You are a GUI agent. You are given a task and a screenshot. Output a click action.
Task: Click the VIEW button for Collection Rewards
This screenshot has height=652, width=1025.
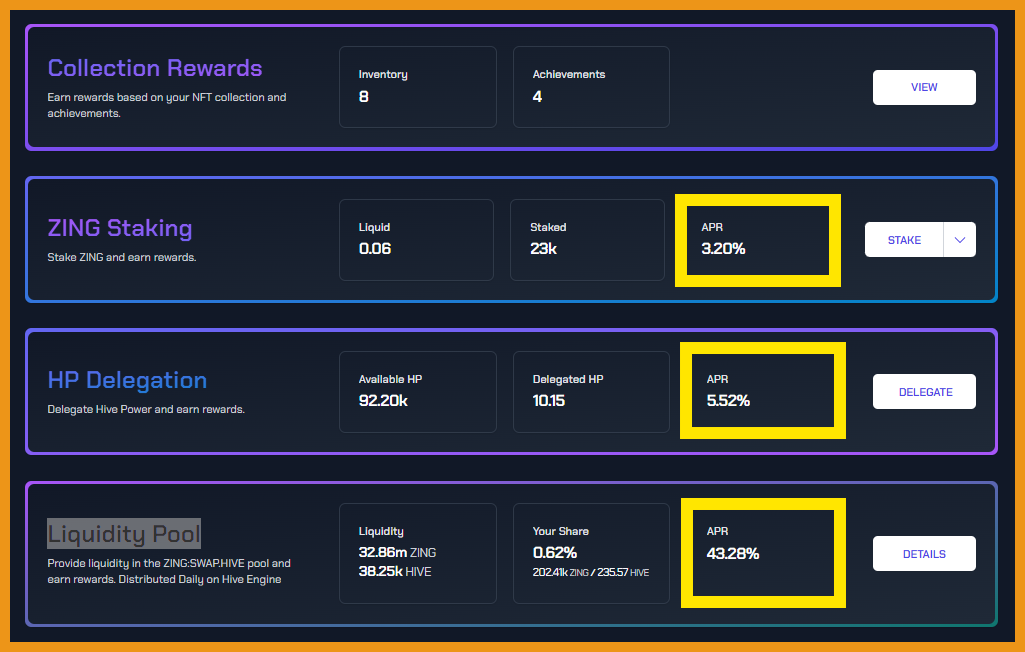924,87
